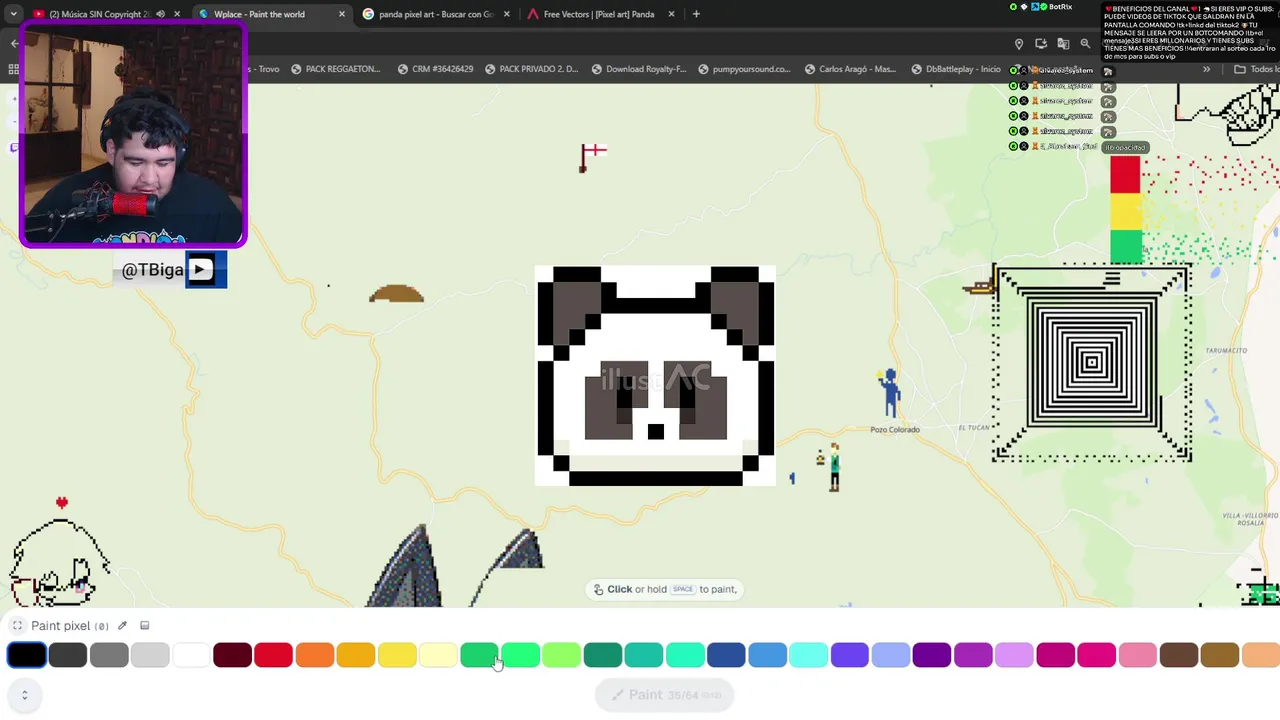
Task: Select the dark purple color swatch
Action: pos(932,655)
